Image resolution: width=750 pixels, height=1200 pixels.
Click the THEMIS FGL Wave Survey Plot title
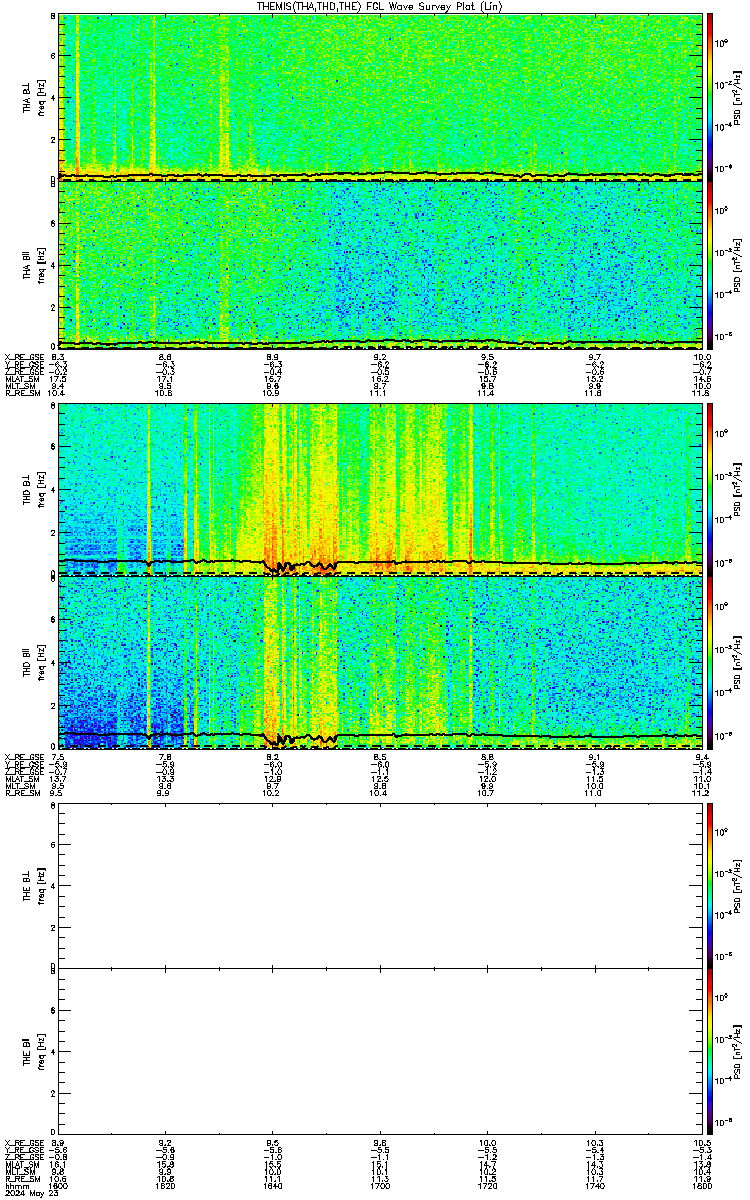click(380, 6)
